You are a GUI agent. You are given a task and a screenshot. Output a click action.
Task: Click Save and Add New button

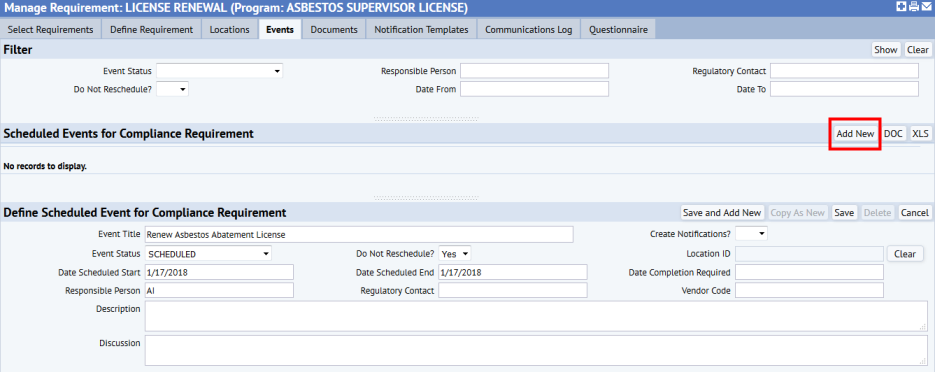pos(722,213)
